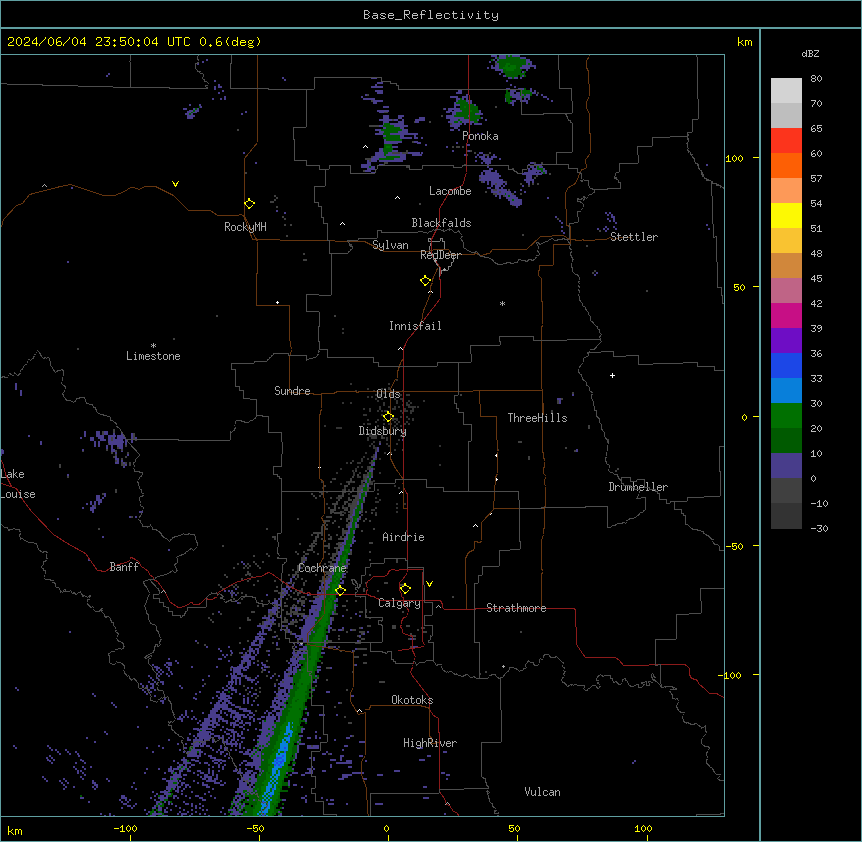Click the Base_Reflectivity title
862x842 pixels.
(x=431, y=15)
